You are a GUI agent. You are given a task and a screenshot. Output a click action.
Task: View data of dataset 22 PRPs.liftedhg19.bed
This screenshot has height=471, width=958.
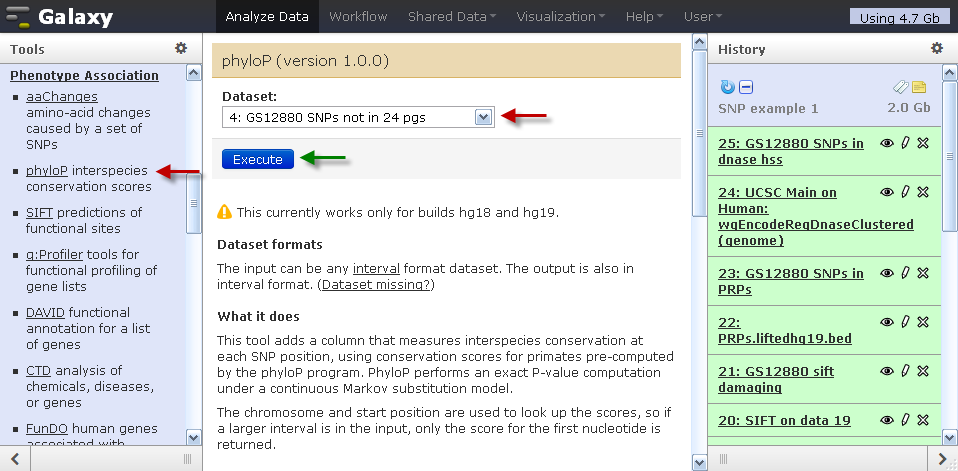887,322
